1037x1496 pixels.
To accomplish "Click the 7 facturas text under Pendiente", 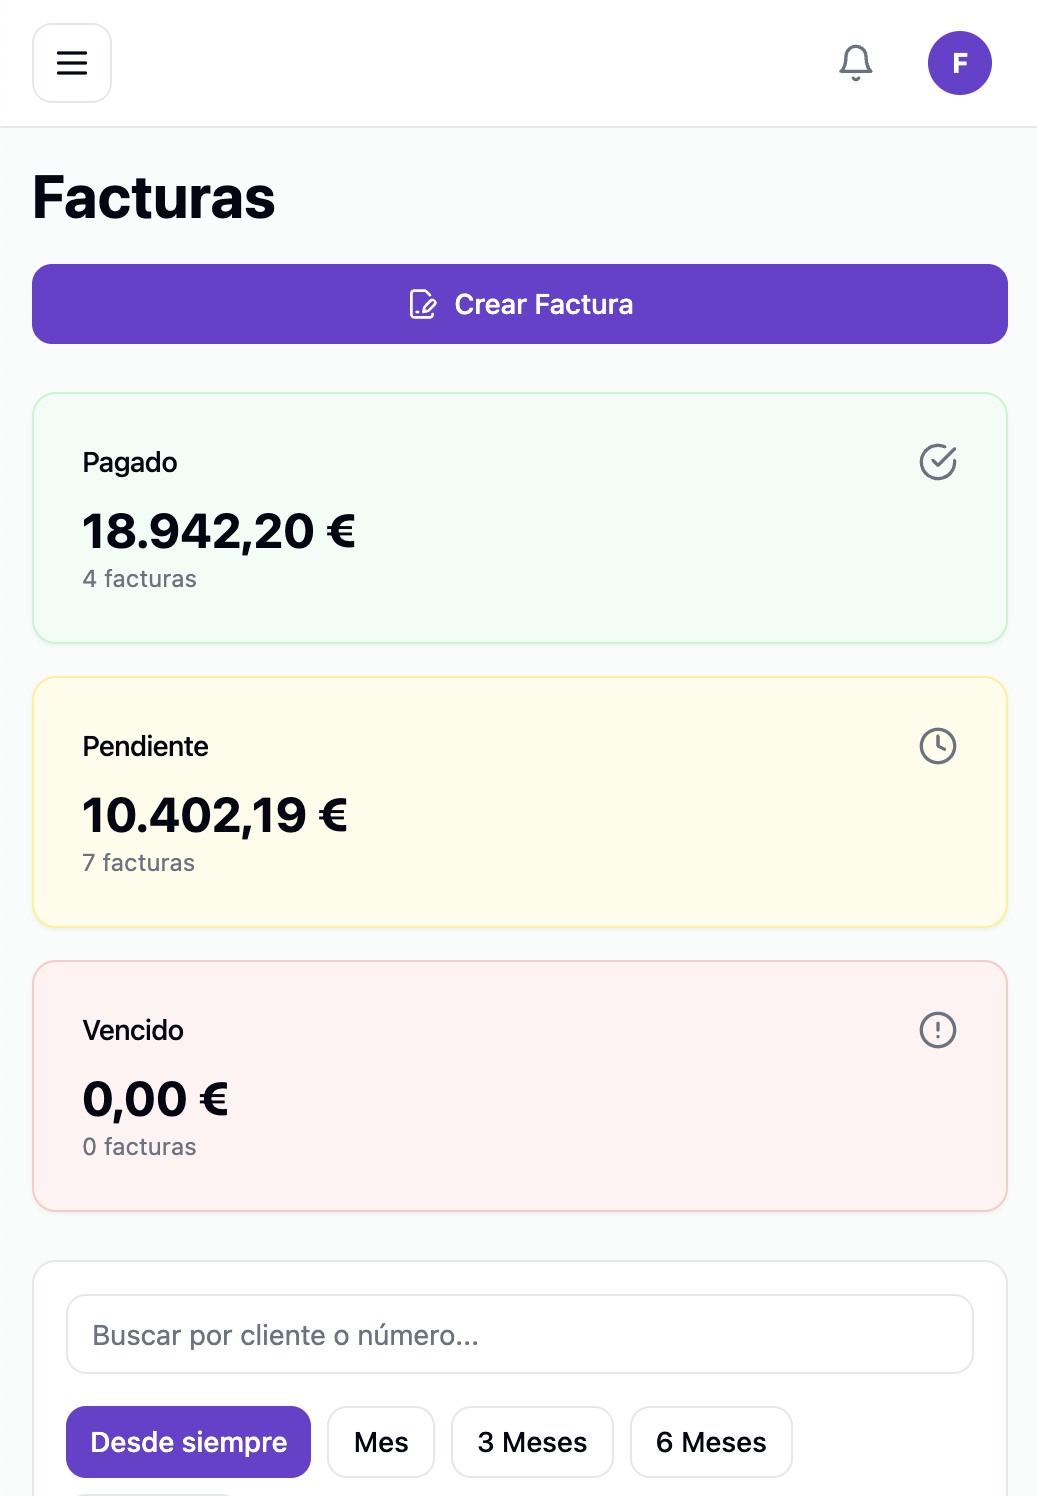I will click(139, 863).
